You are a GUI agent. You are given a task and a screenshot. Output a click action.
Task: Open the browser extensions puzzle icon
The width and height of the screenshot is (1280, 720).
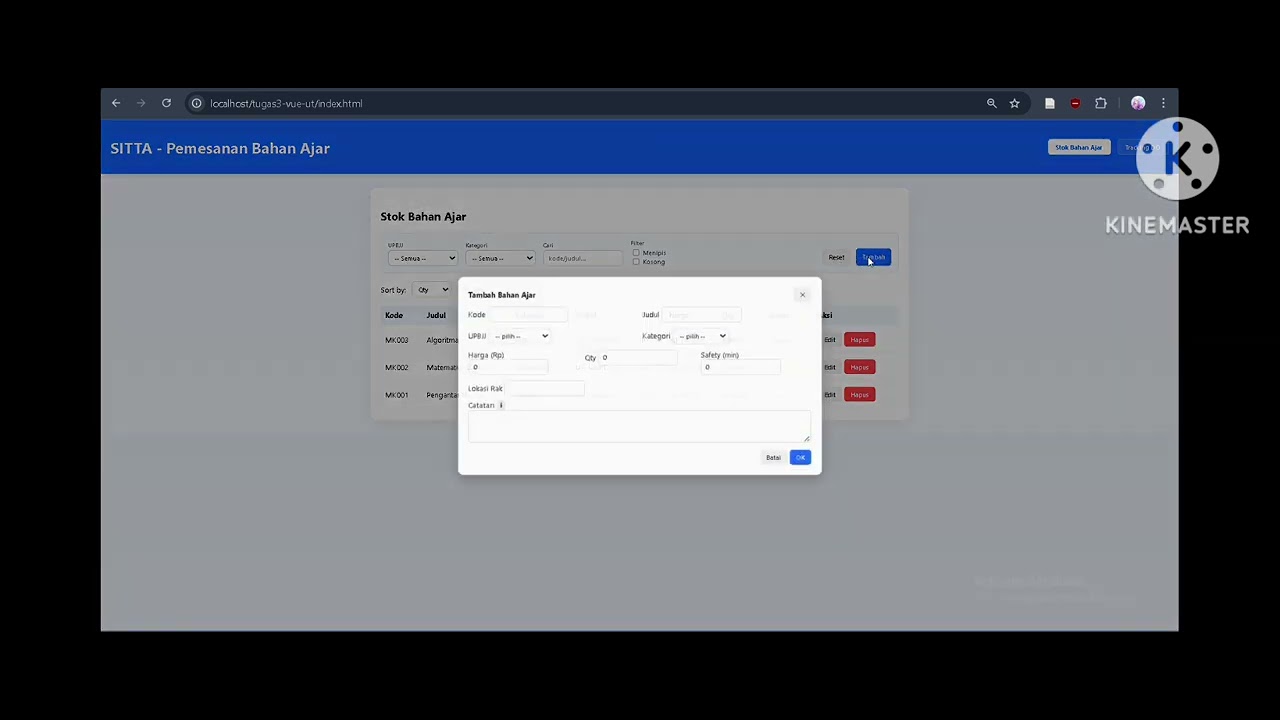coord(1101,103)
